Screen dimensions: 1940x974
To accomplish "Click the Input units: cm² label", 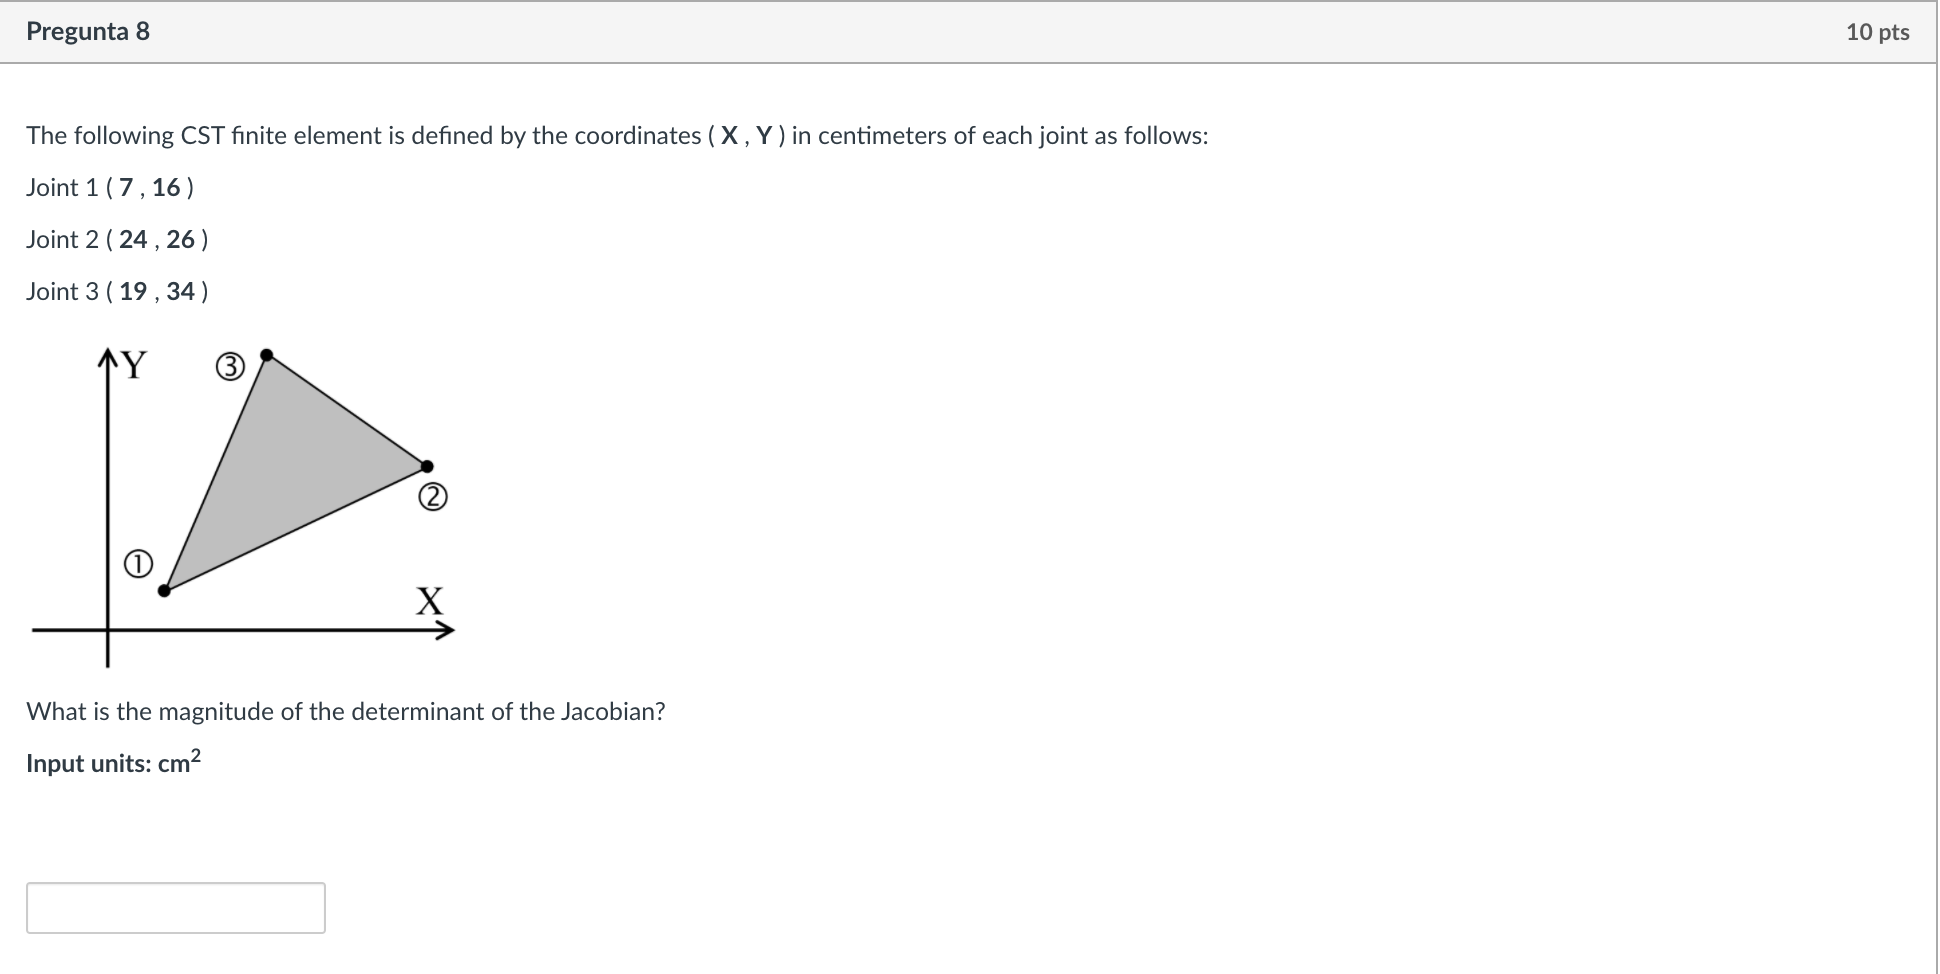I will click(x=113, y=762).
